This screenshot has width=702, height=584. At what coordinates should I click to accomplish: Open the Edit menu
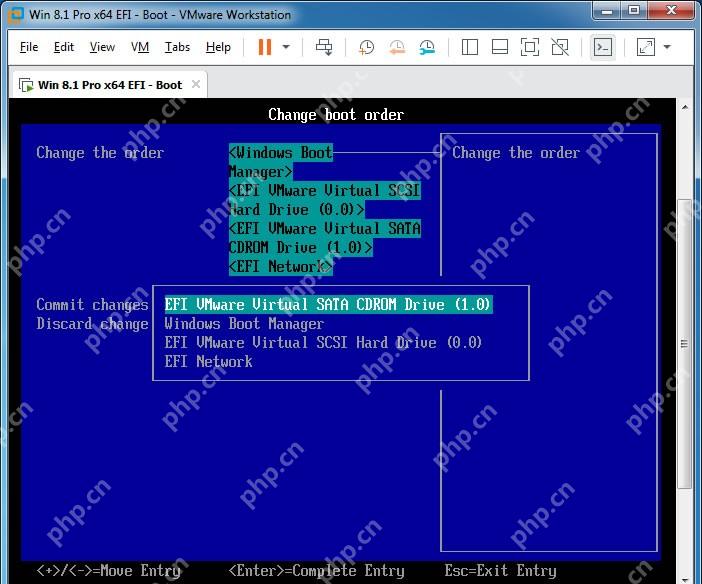click(x=64, y=47)
